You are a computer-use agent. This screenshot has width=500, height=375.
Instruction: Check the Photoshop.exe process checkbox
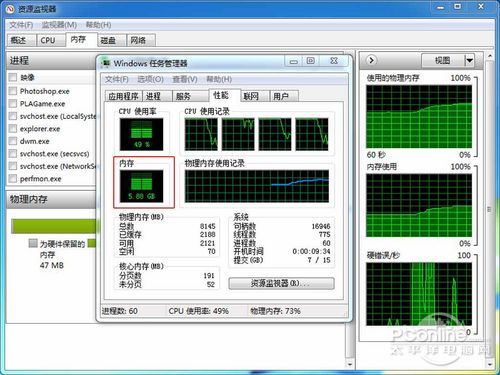13,91
